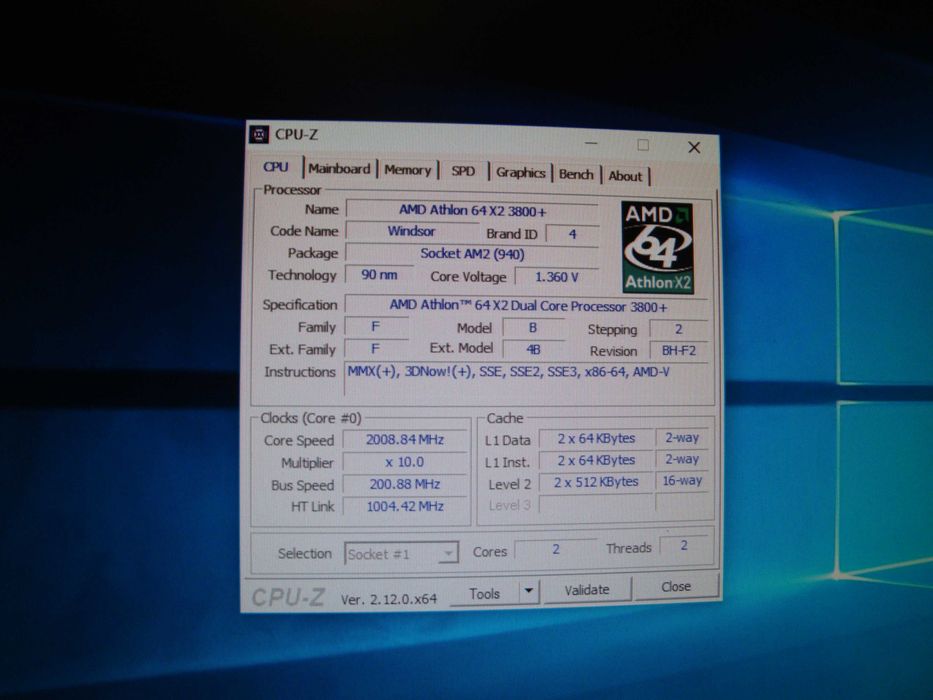This screenshot has width=933, height=700.
Task: Minimize the CPU-Z window
Action: (591, 143)
